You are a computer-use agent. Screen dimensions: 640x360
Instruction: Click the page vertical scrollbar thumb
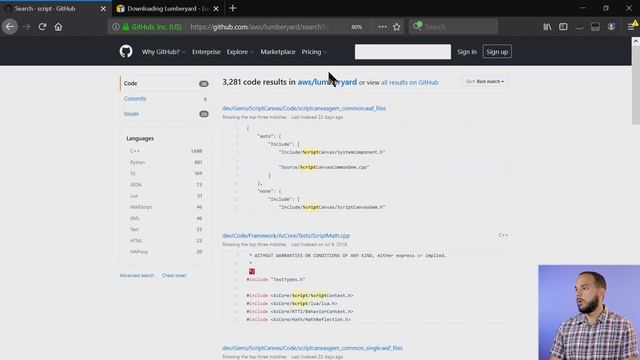636,84
